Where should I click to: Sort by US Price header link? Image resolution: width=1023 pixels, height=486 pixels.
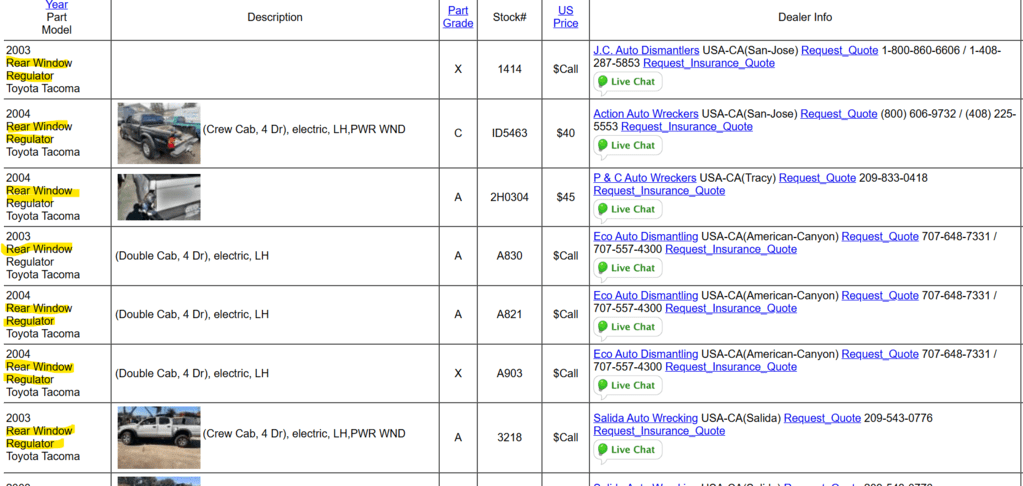565,17
